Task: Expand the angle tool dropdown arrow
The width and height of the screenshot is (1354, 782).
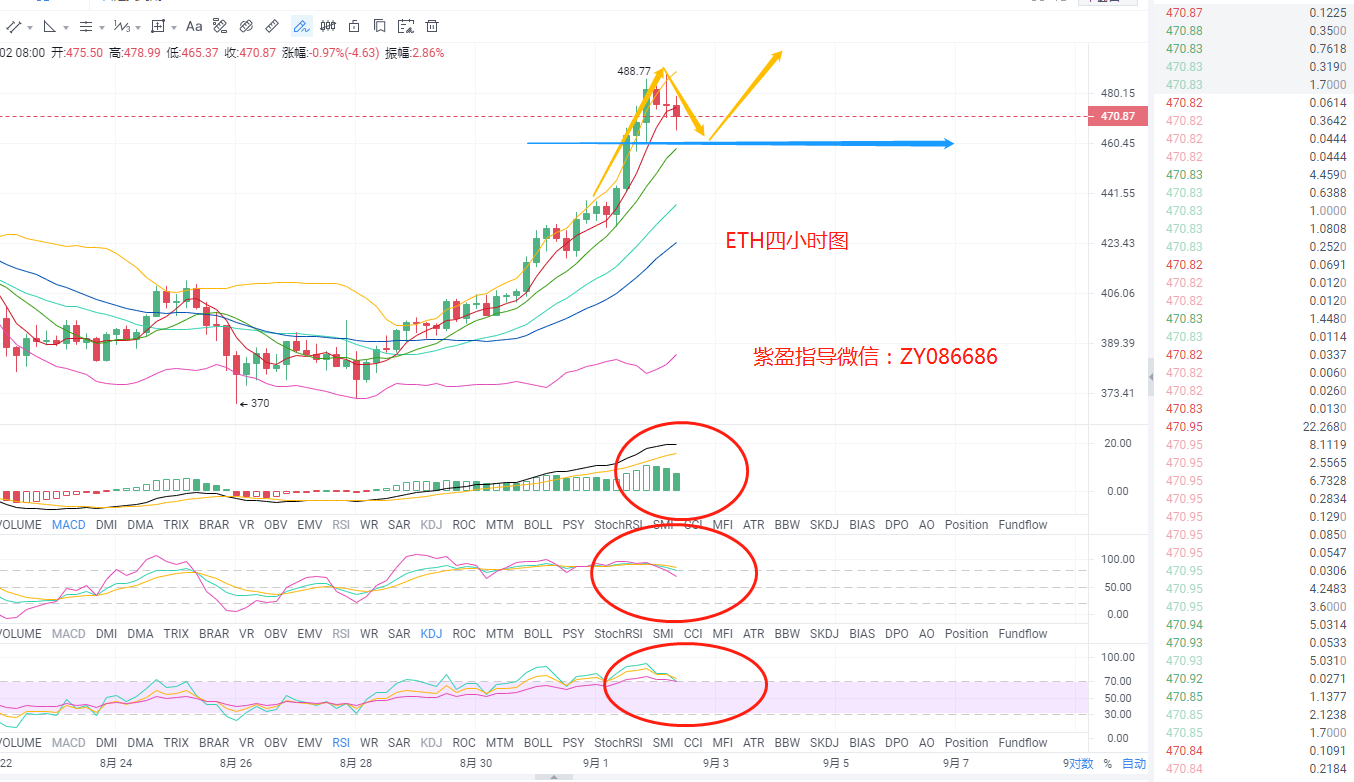Action: [66, 27]
